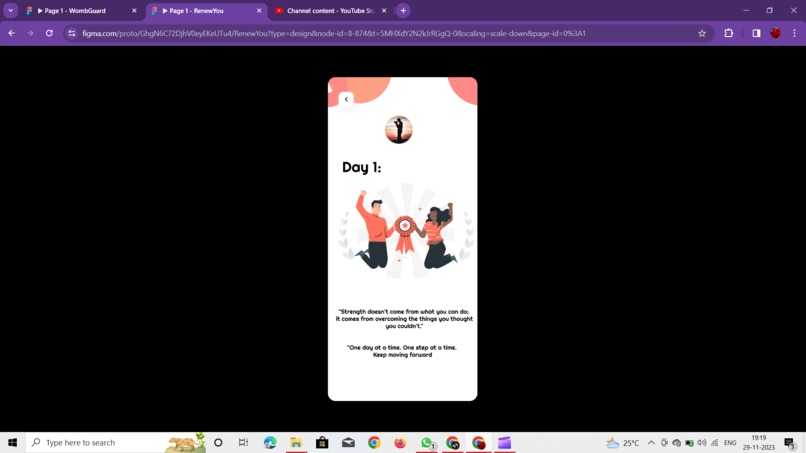Click the Type here to search box

(x=116, y=443)
